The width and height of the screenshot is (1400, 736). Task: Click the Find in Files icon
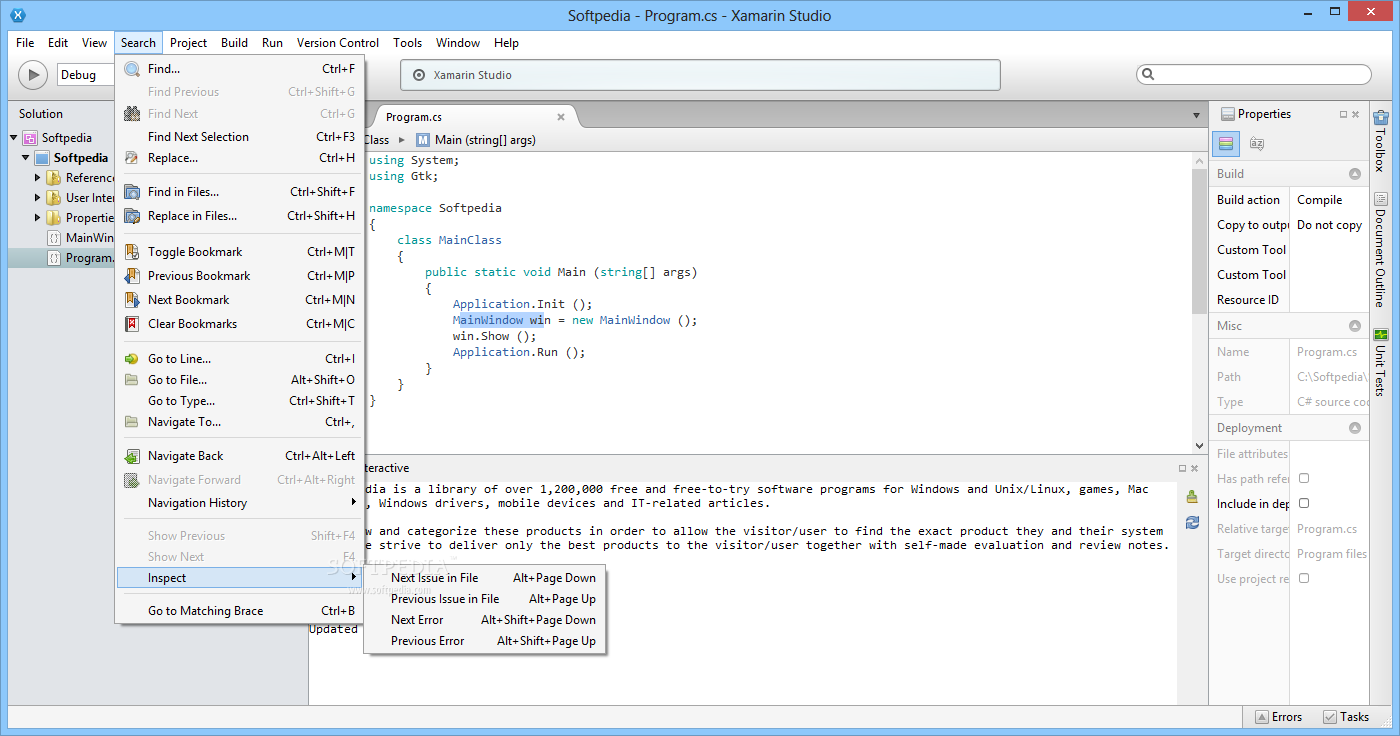click(131, 192)
